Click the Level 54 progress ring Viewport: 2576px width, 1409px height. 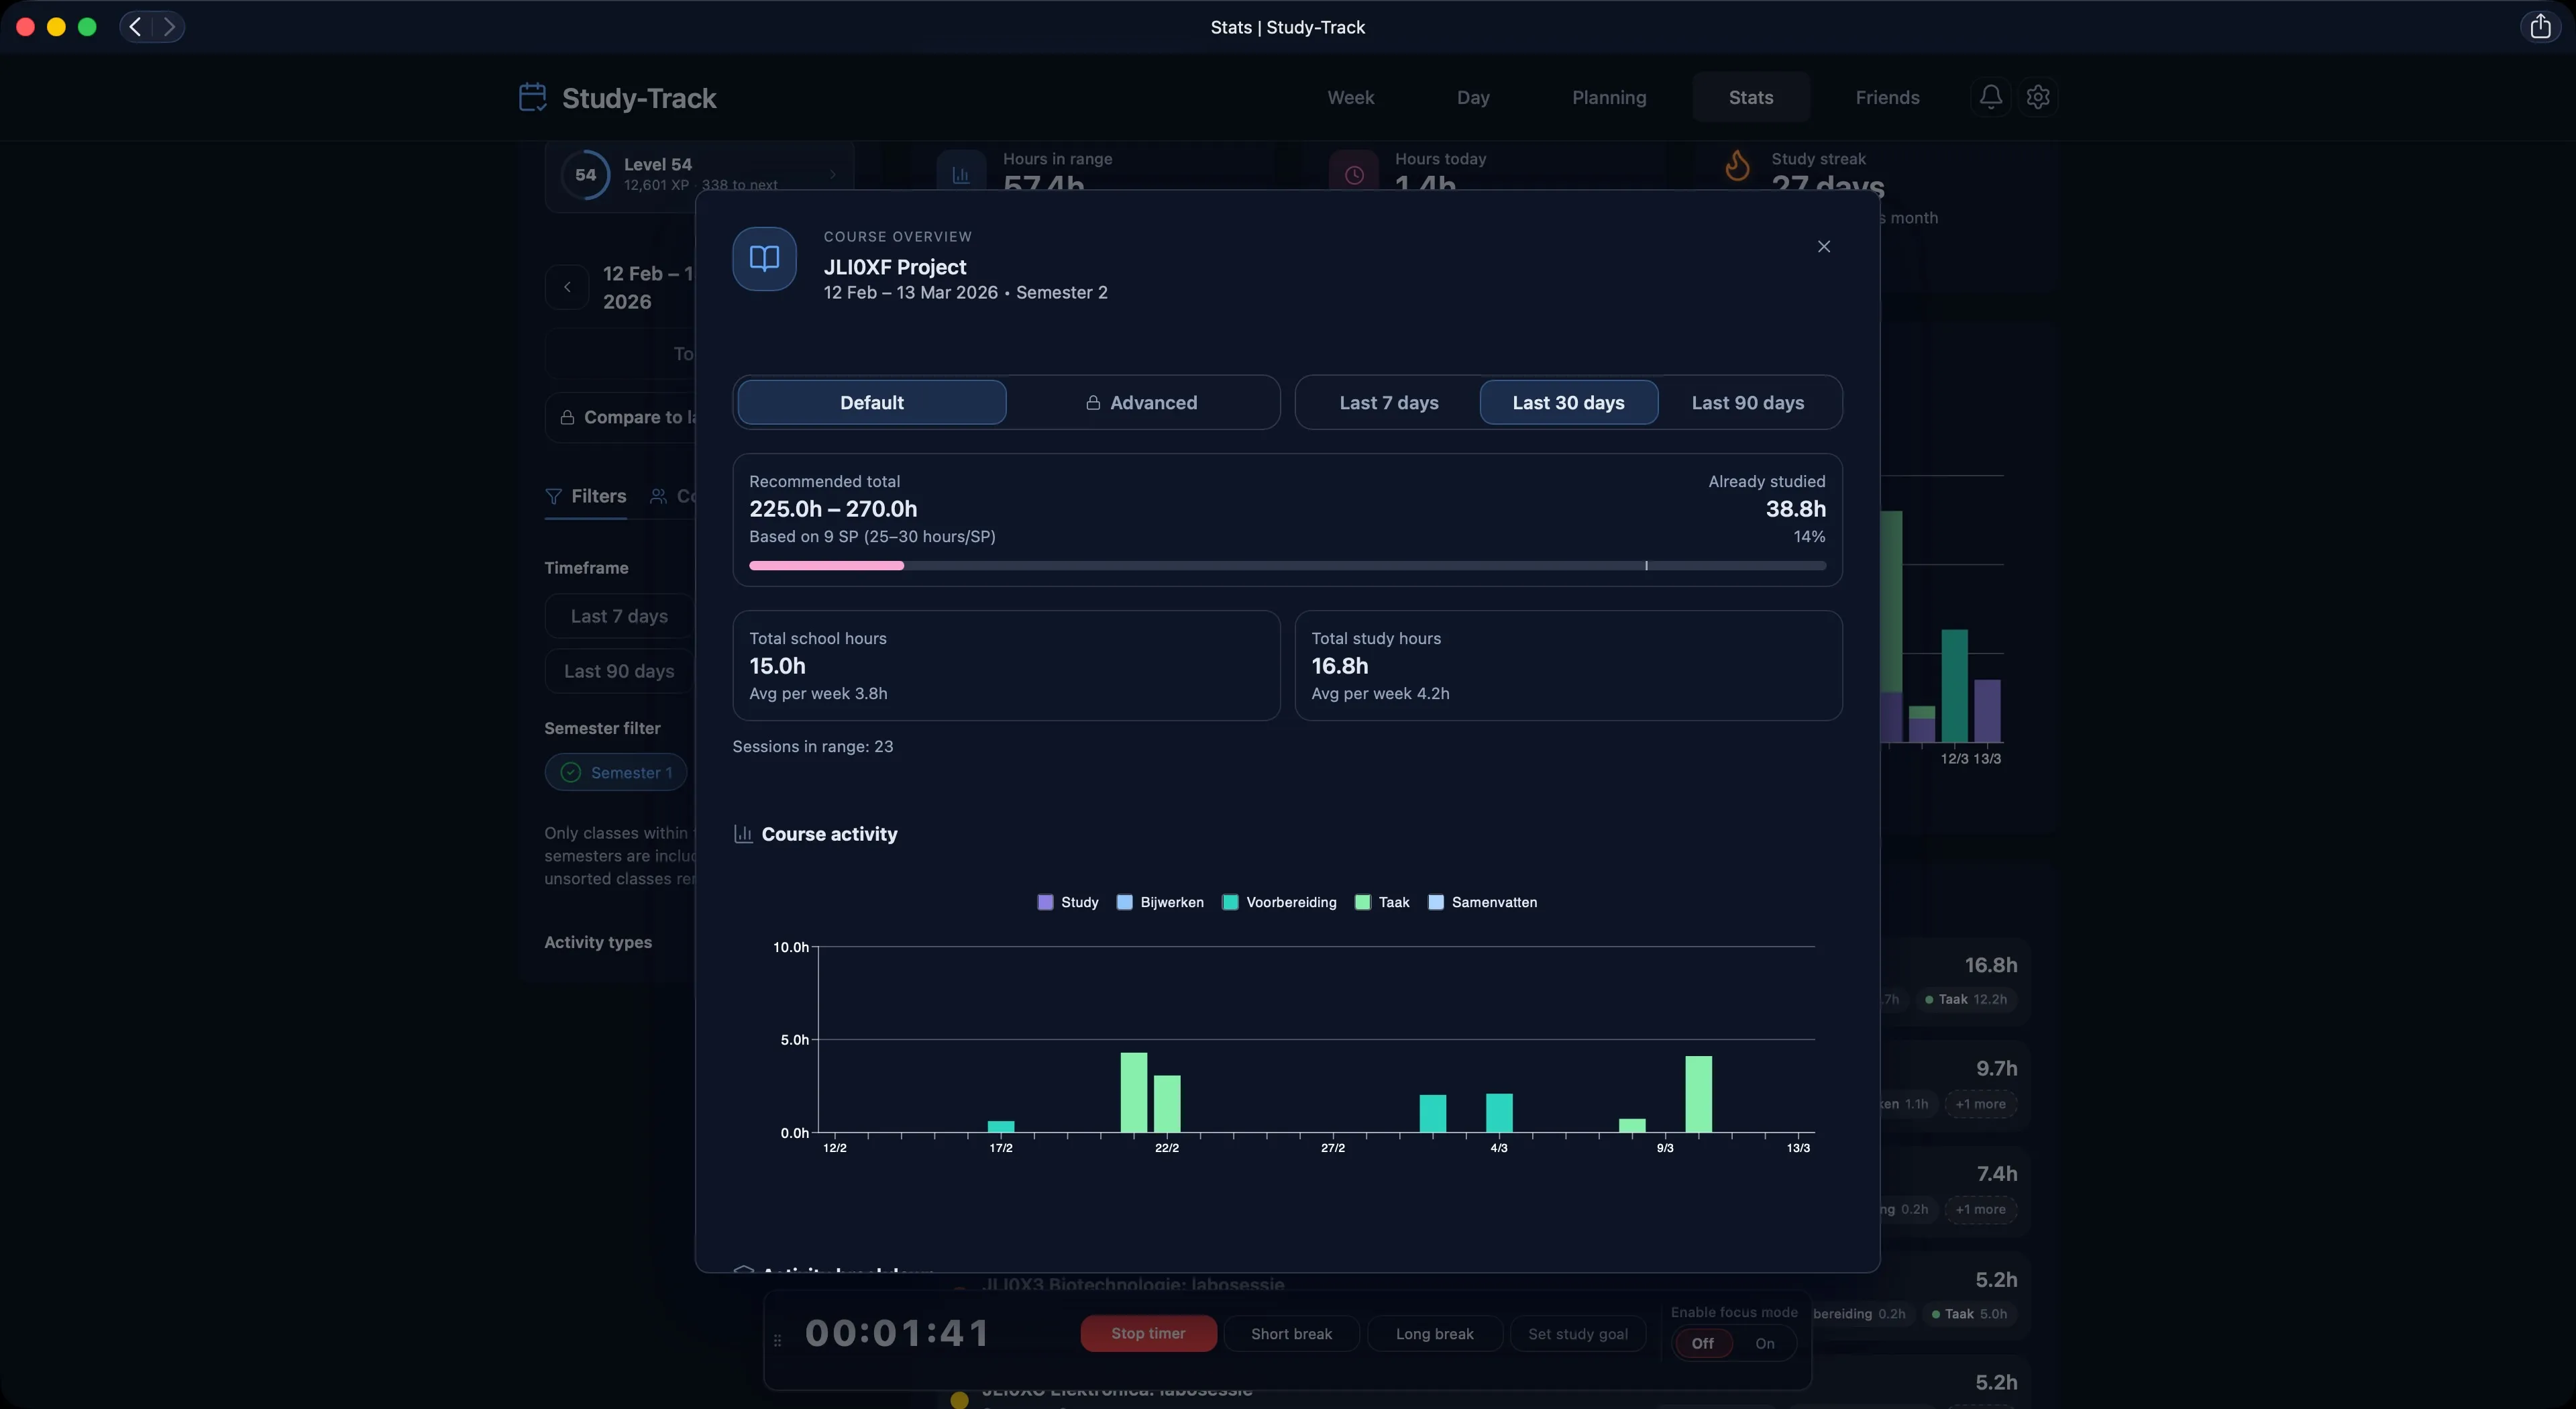585,174
